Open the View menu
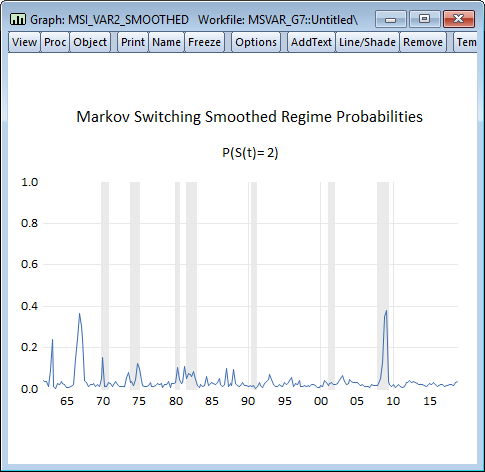 pos(24,42)
